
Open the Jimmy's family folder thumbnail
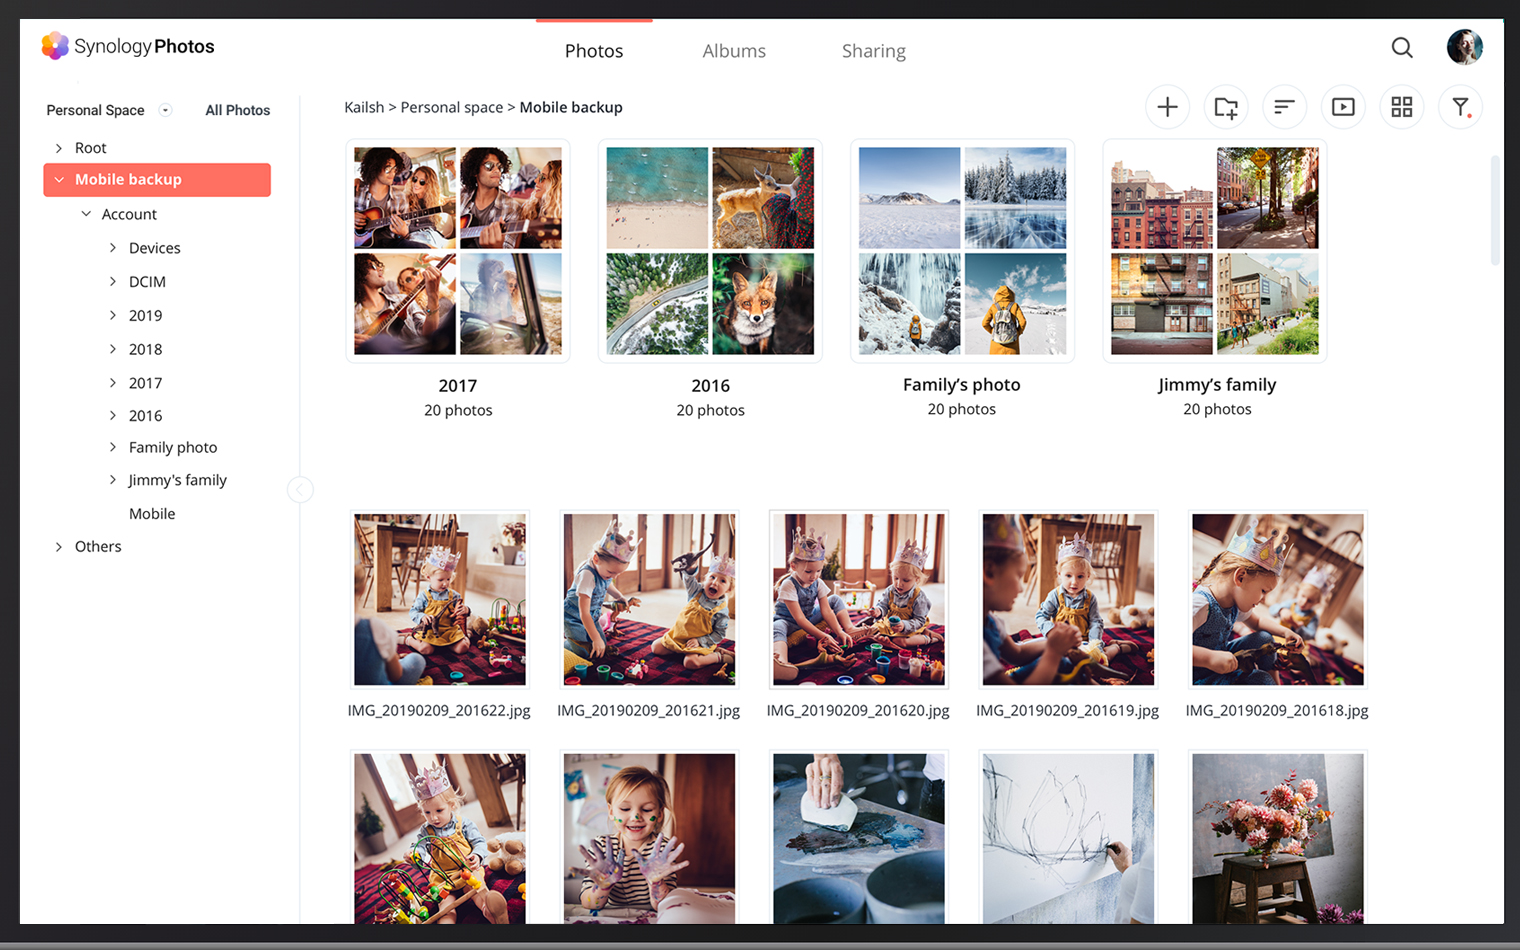click(1215, 251)
